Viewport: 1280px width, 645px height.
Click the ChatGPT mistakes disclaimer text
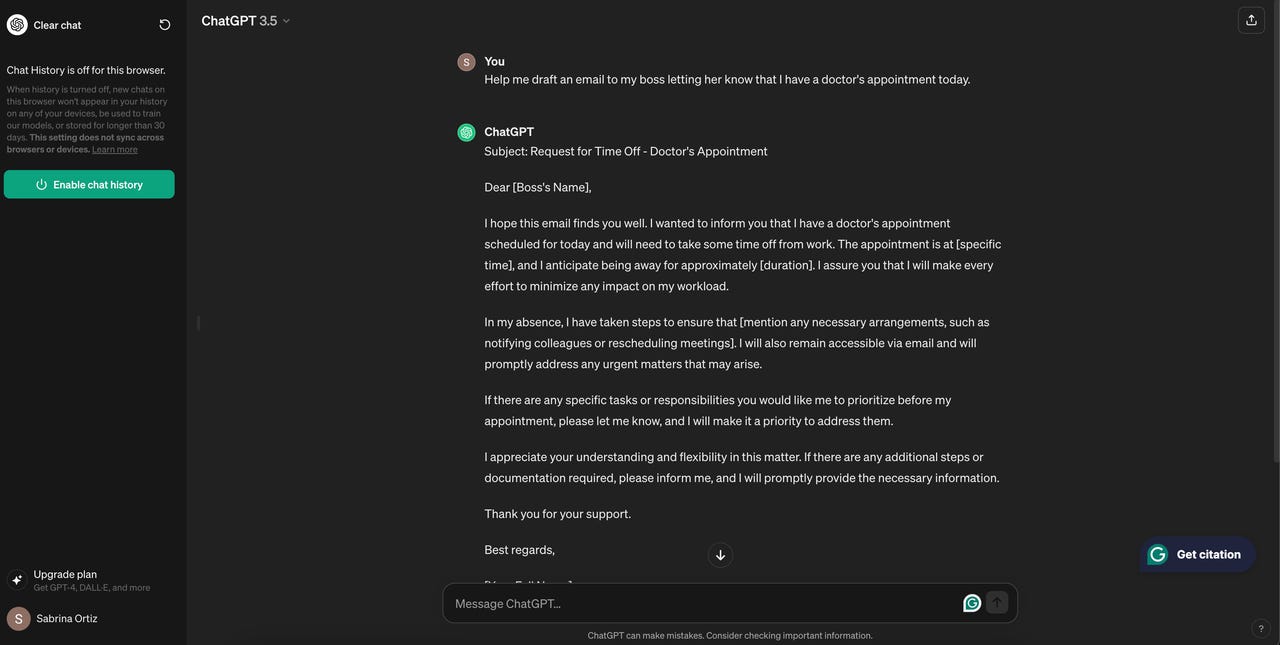(730, 635)
